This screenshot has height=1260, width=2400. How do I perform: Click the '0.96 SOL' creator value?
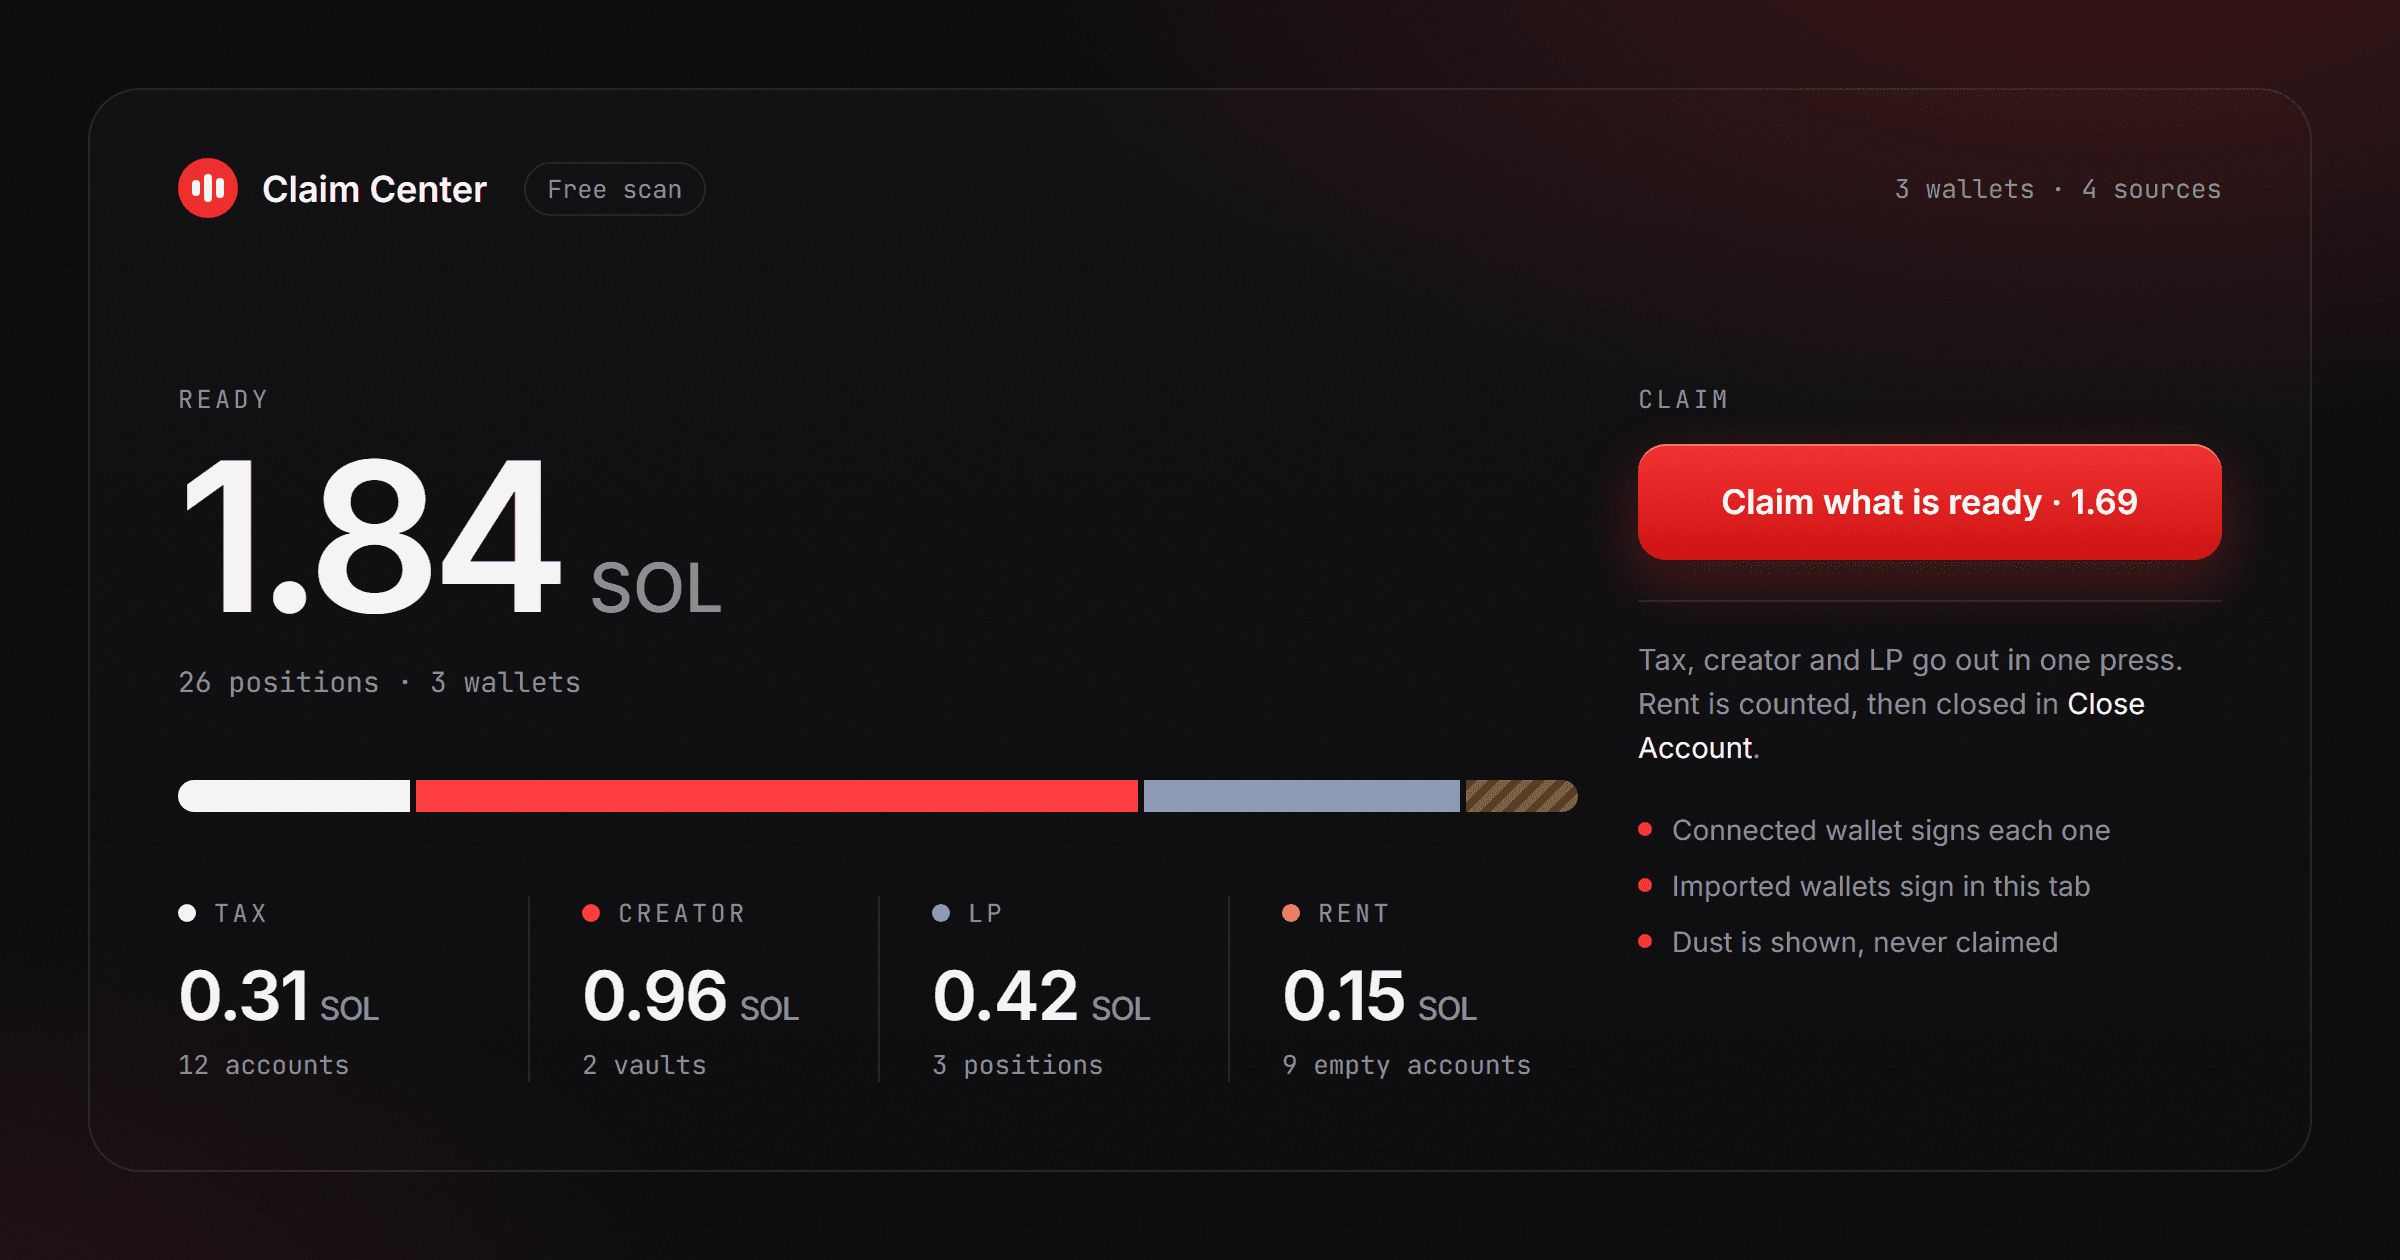click(x=691, y=996)
